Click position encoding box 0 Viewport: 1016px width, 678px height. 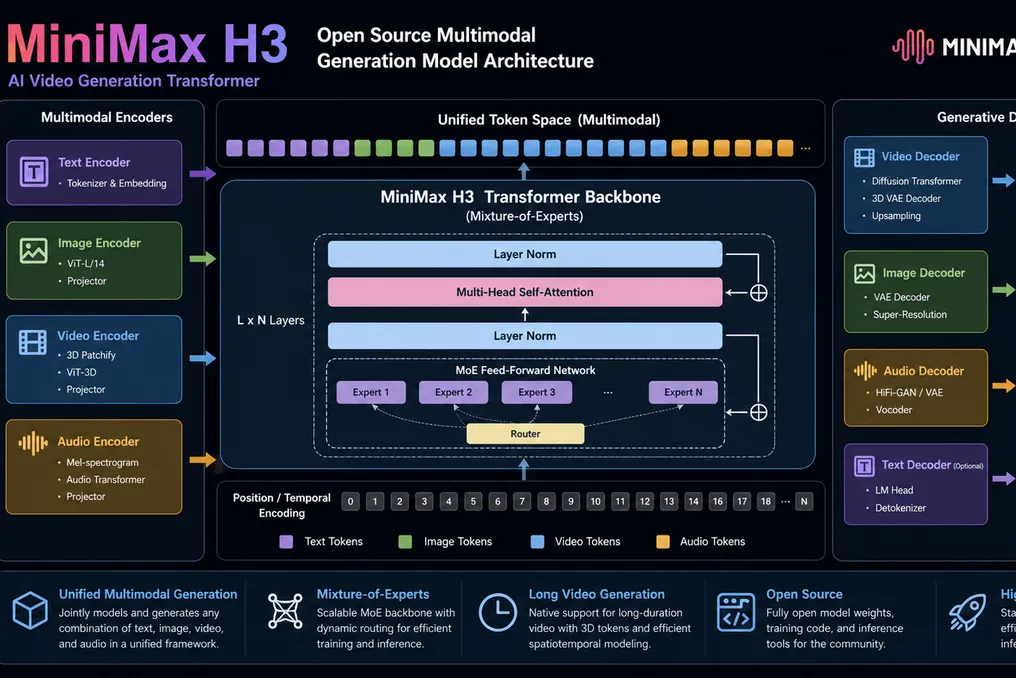(x=351, y=501)
